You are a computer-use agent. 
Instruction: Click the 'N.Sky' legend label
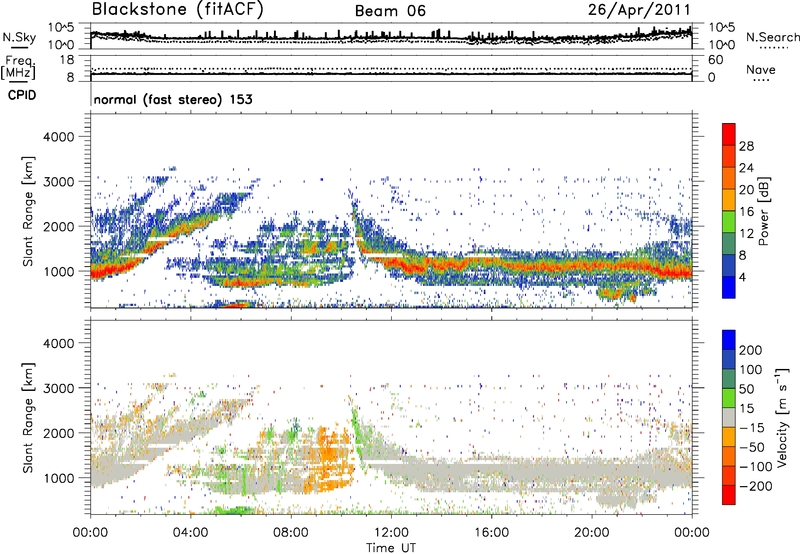(x=19, y=37)
